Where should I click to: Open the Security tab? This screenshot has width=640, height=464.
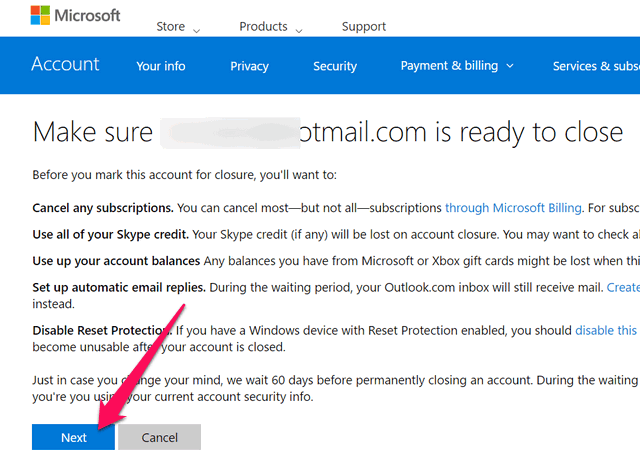point(334,66)
